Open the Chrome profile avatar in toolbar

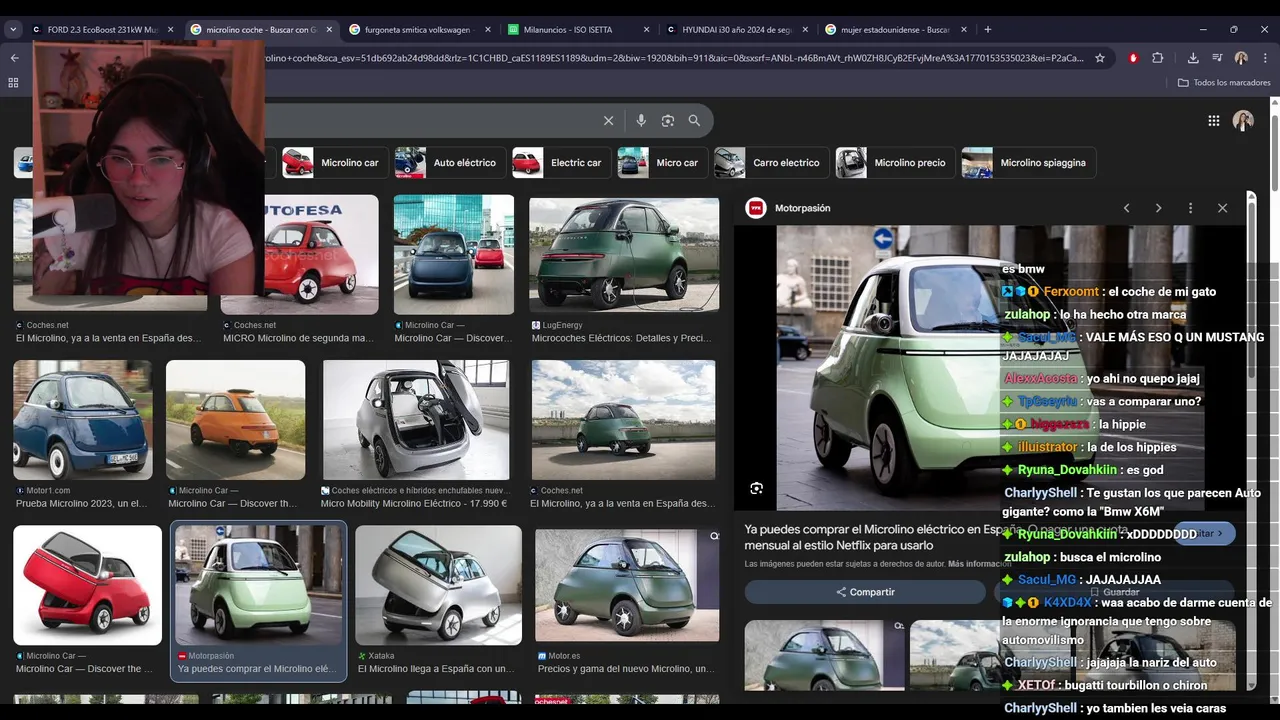[x=1241, y=58]
